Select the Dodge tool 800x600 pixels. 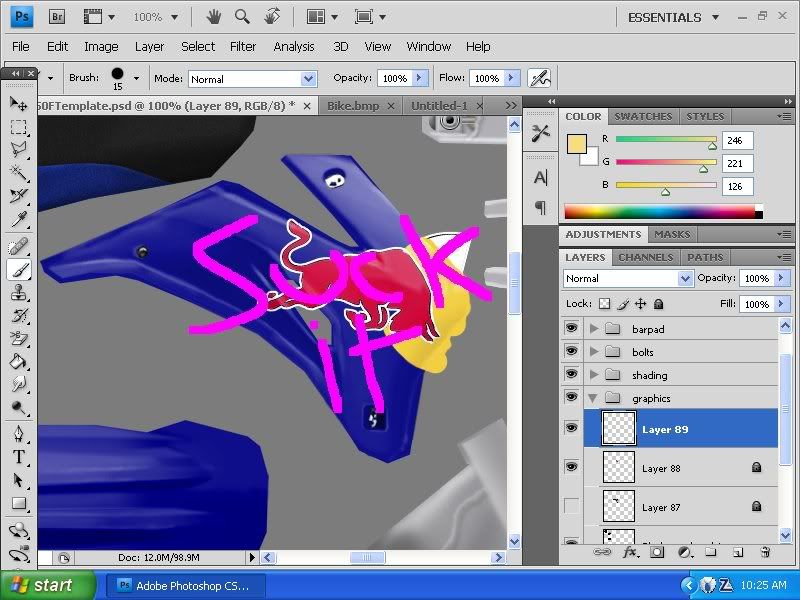pyautogui.click(x=18, y=408)
